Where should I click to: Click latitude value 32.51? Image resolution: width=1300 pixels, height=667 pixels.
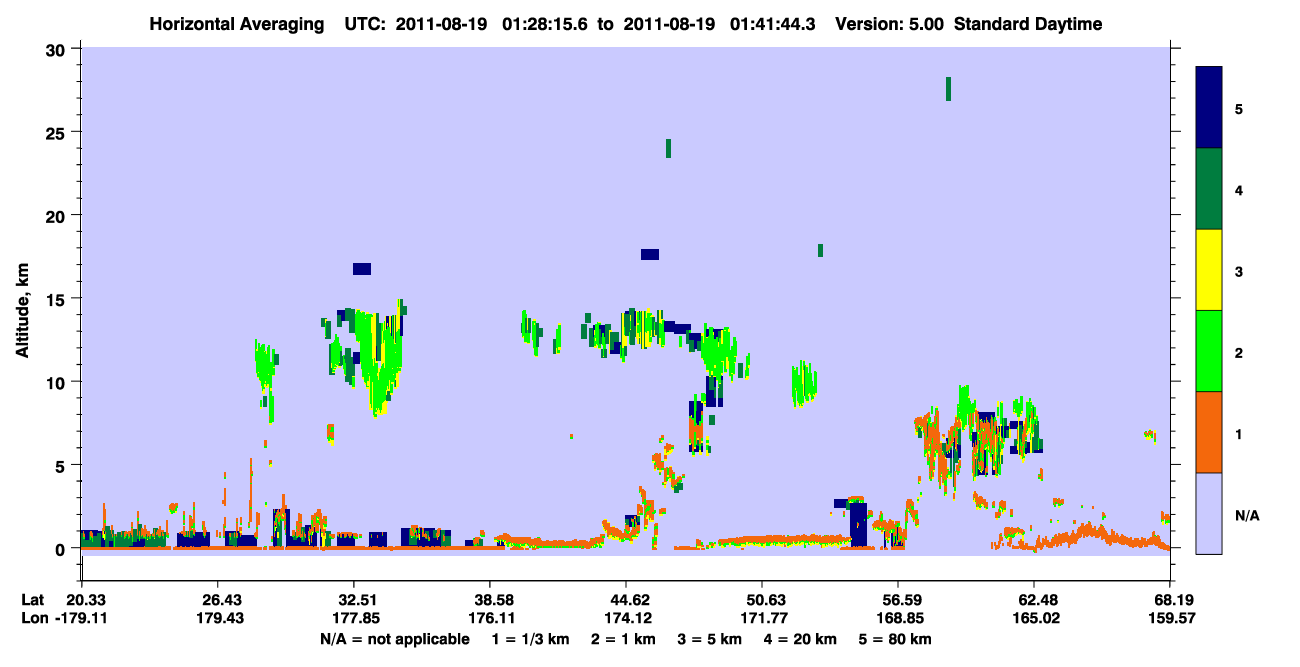(x=354, y=600)
